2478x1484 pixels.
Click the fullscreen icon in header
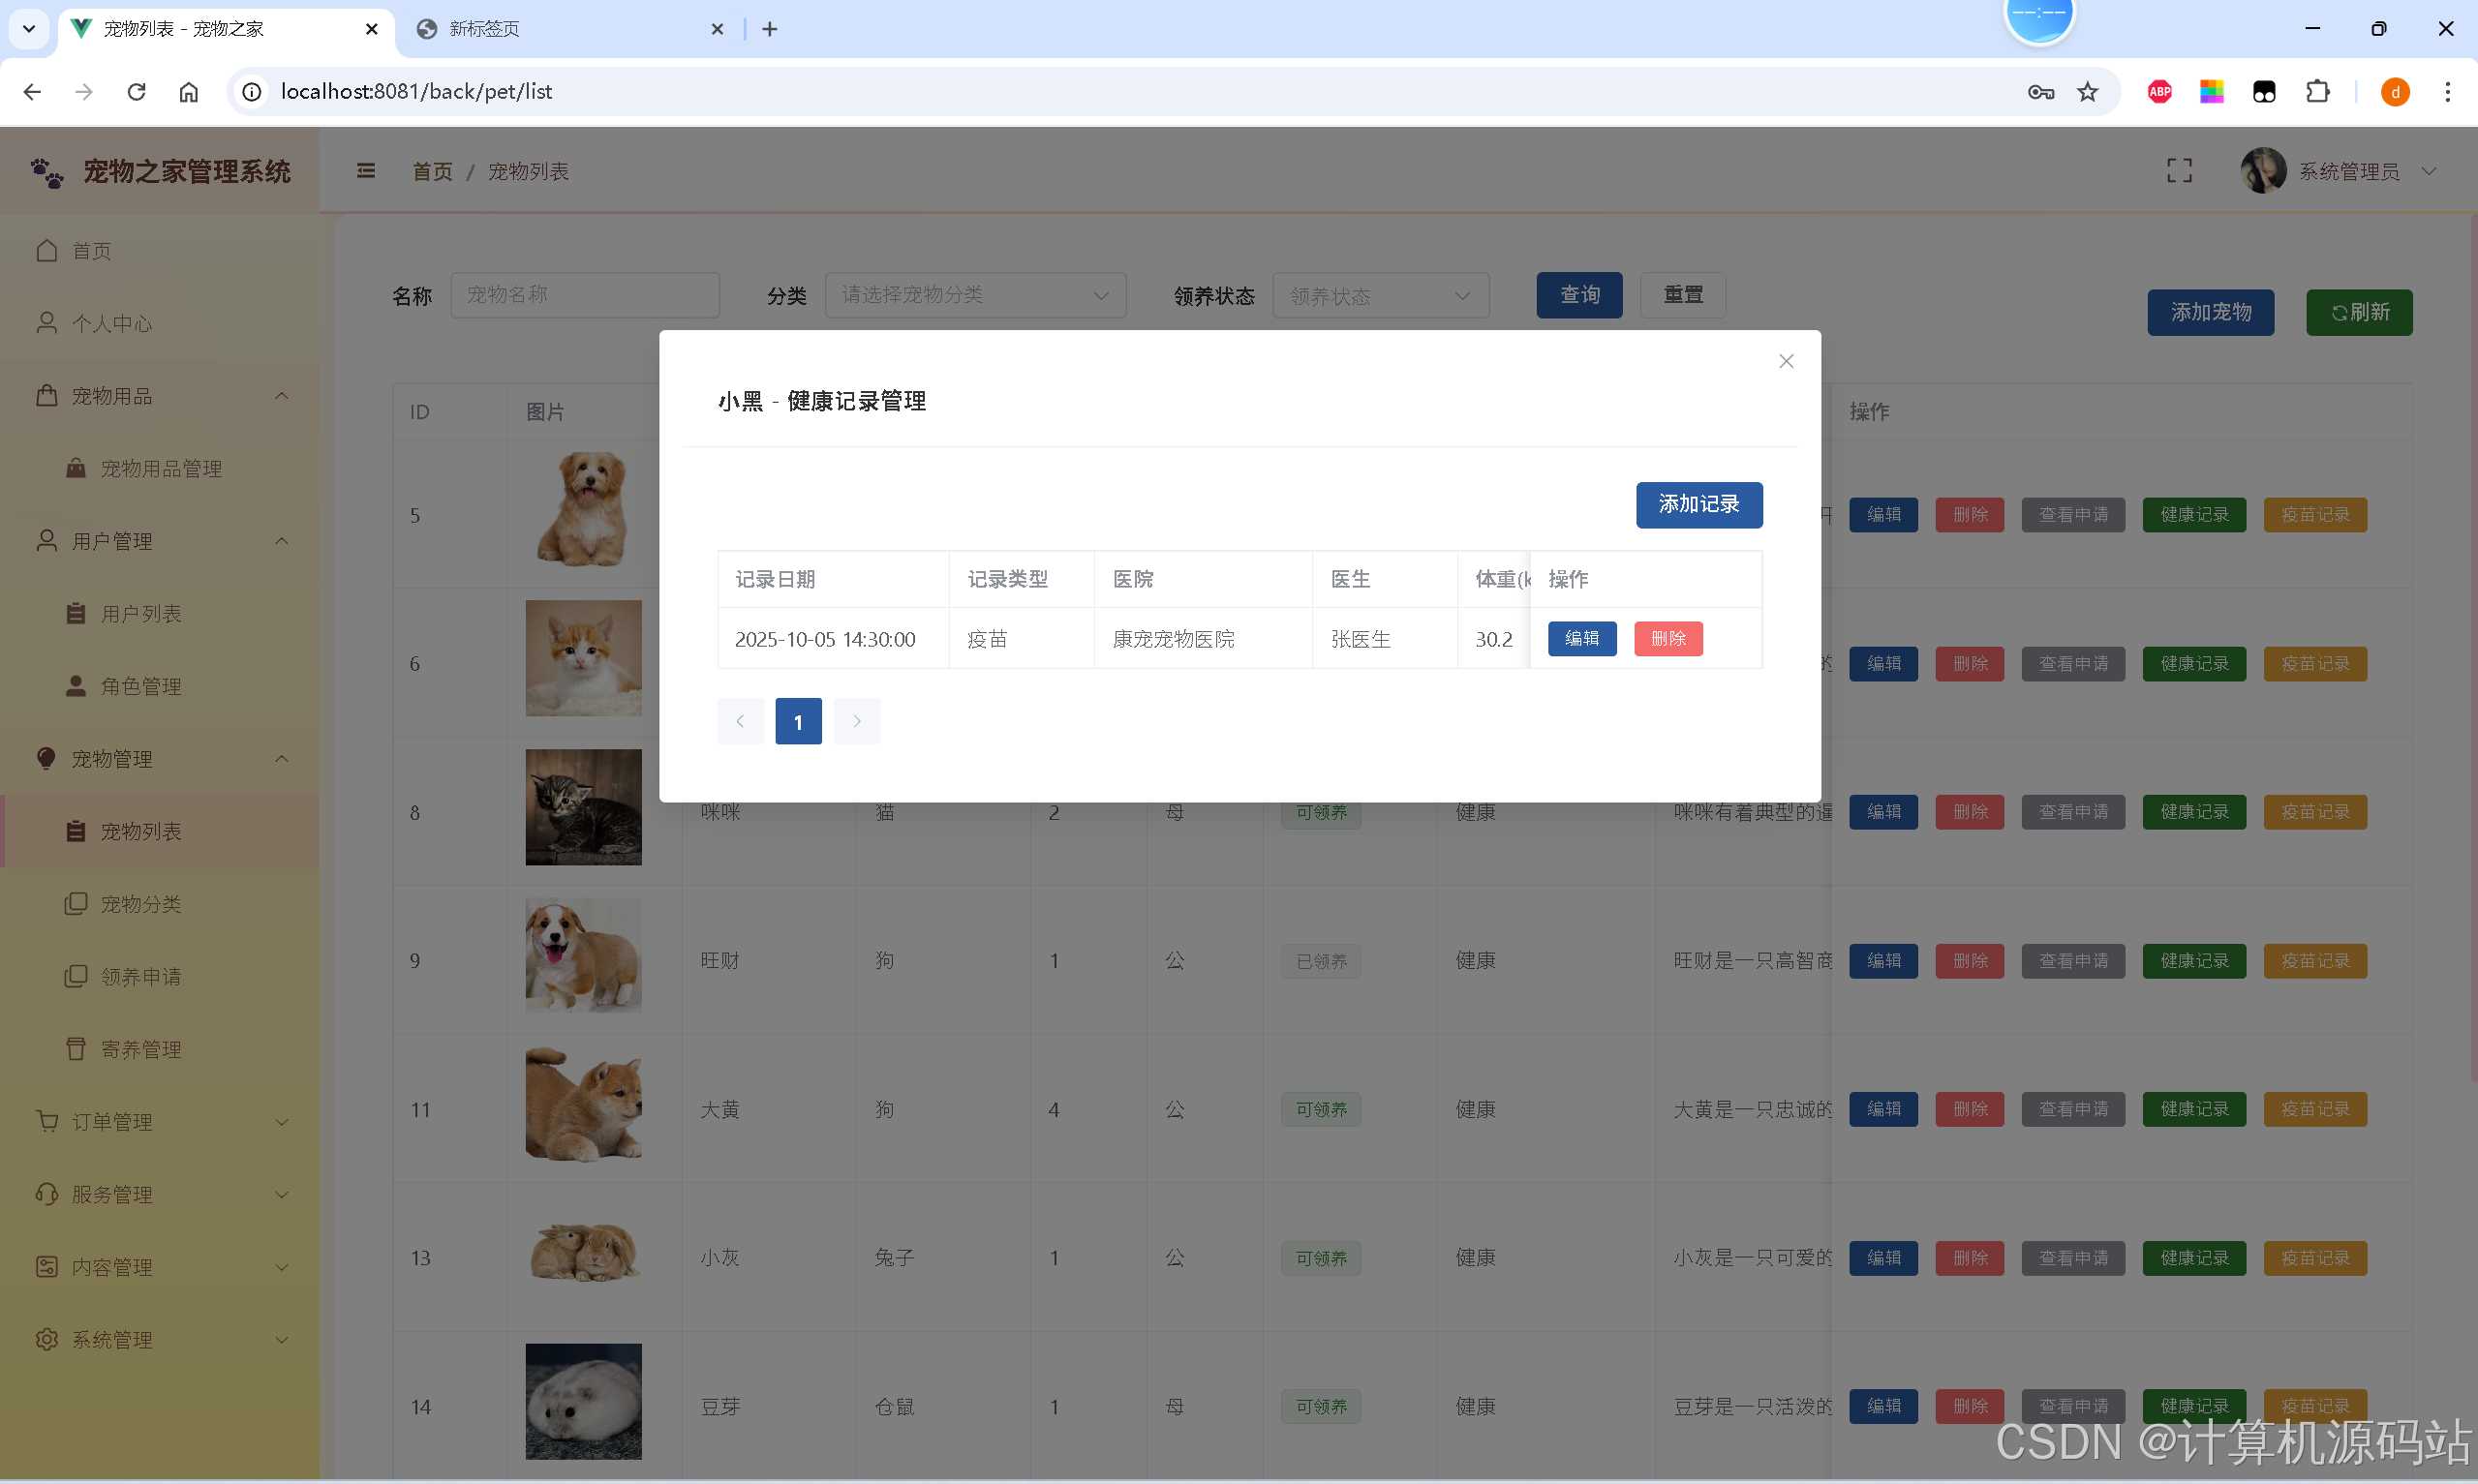2179,171
